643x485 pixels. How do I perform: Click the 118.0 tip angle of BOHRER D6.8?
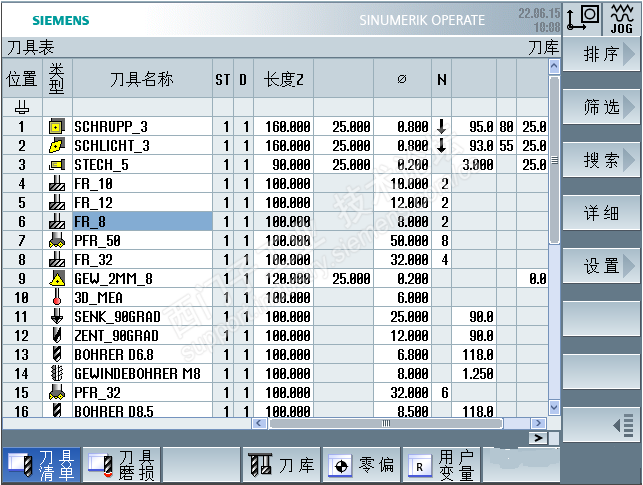(478, 354)
